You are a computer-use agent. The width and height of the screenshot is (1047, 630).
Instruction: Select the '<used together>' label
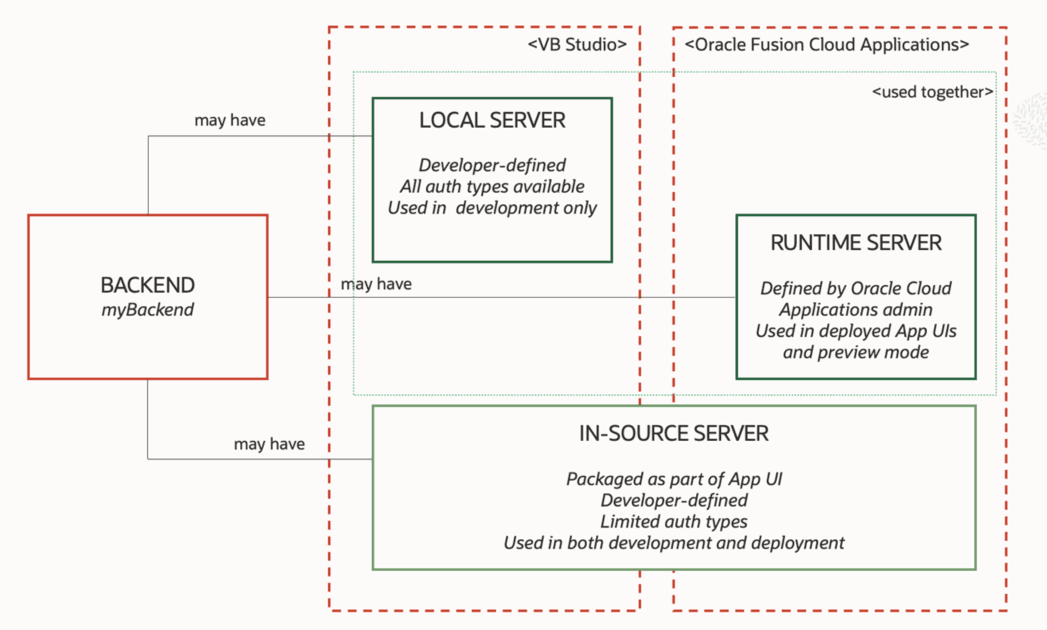[933, 92]
